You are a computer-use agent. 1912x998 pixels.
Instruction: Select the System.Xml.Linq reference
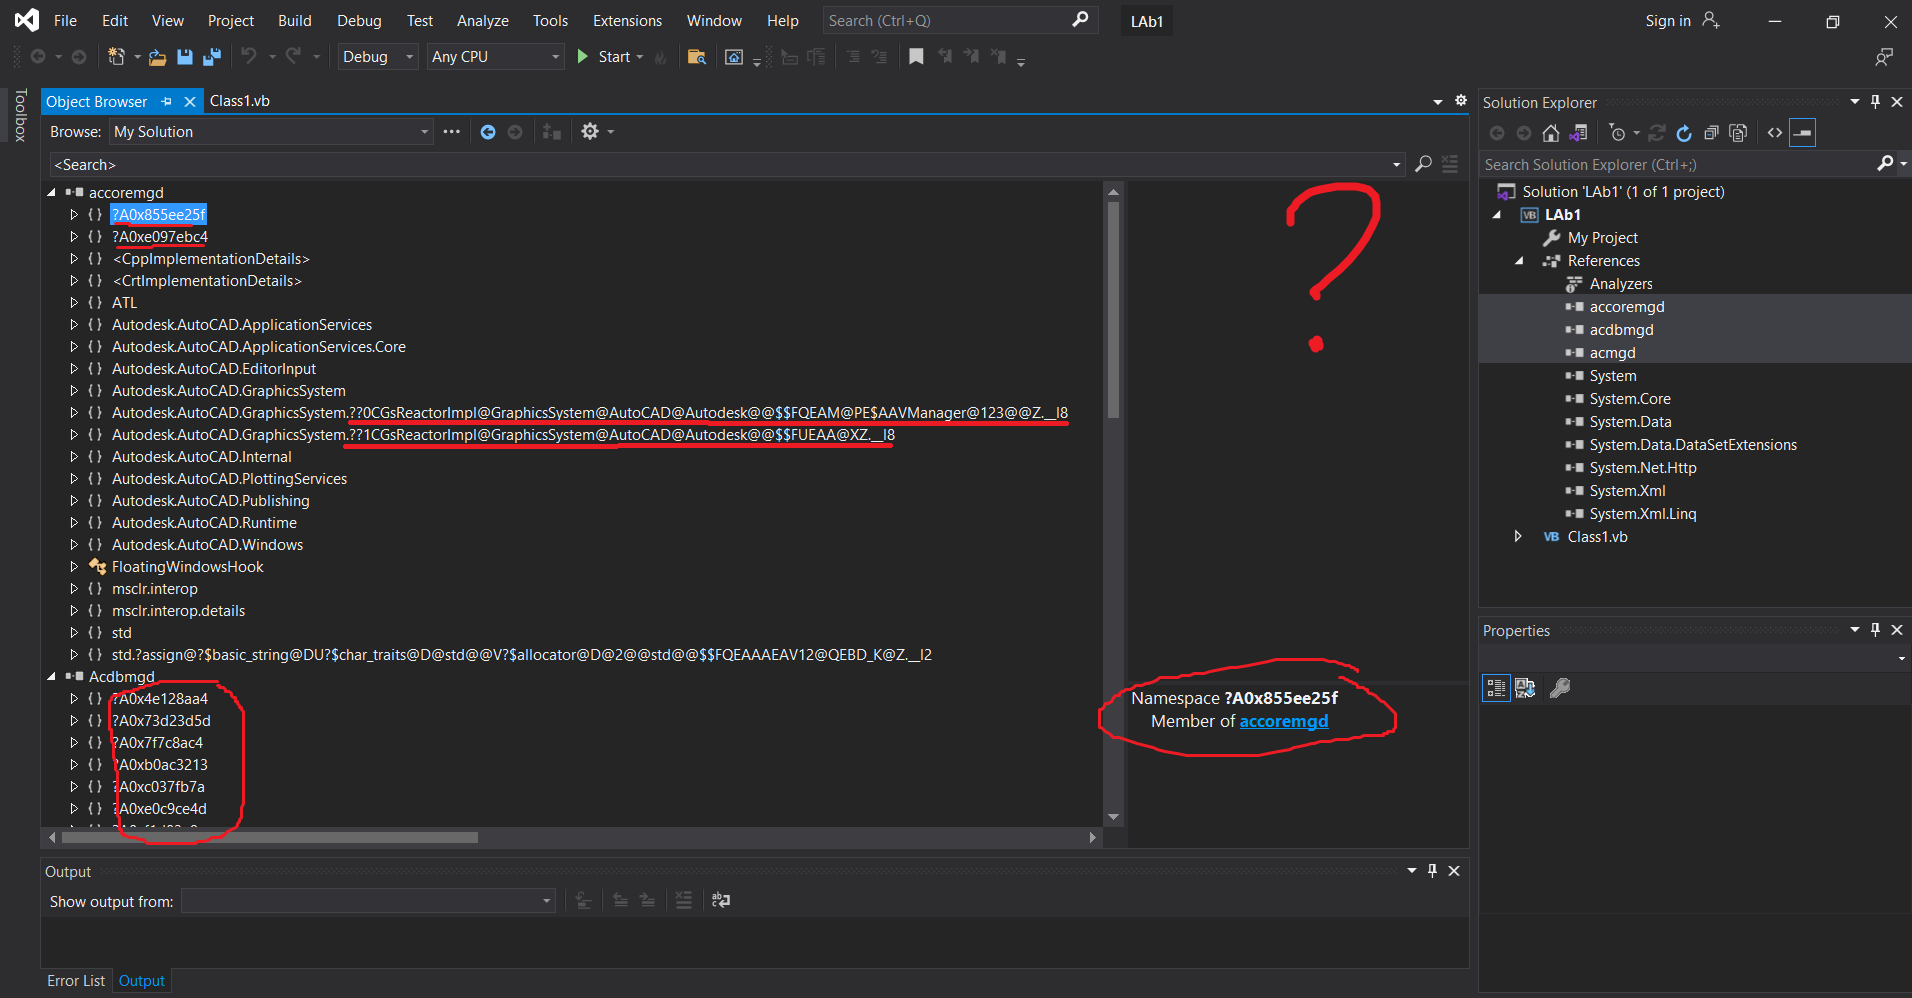(1643, 514)
